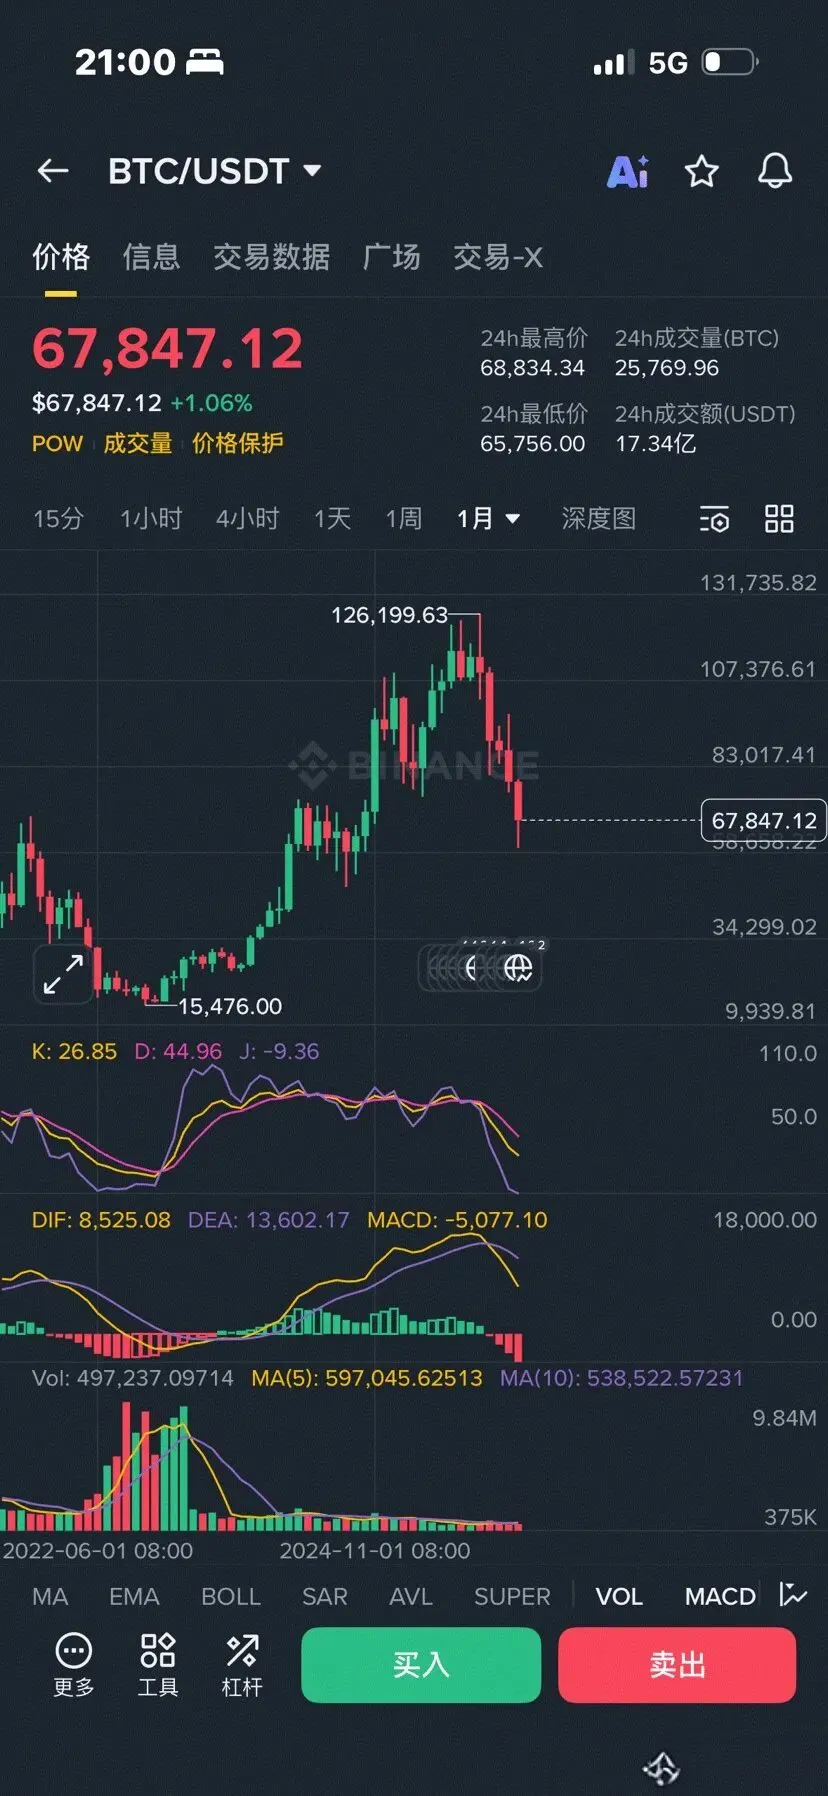Image resolution: width=828 pixels, height=1796 pixels.
Task: Show the 深度图 depth chart
Action: click(x=598, y=518)
